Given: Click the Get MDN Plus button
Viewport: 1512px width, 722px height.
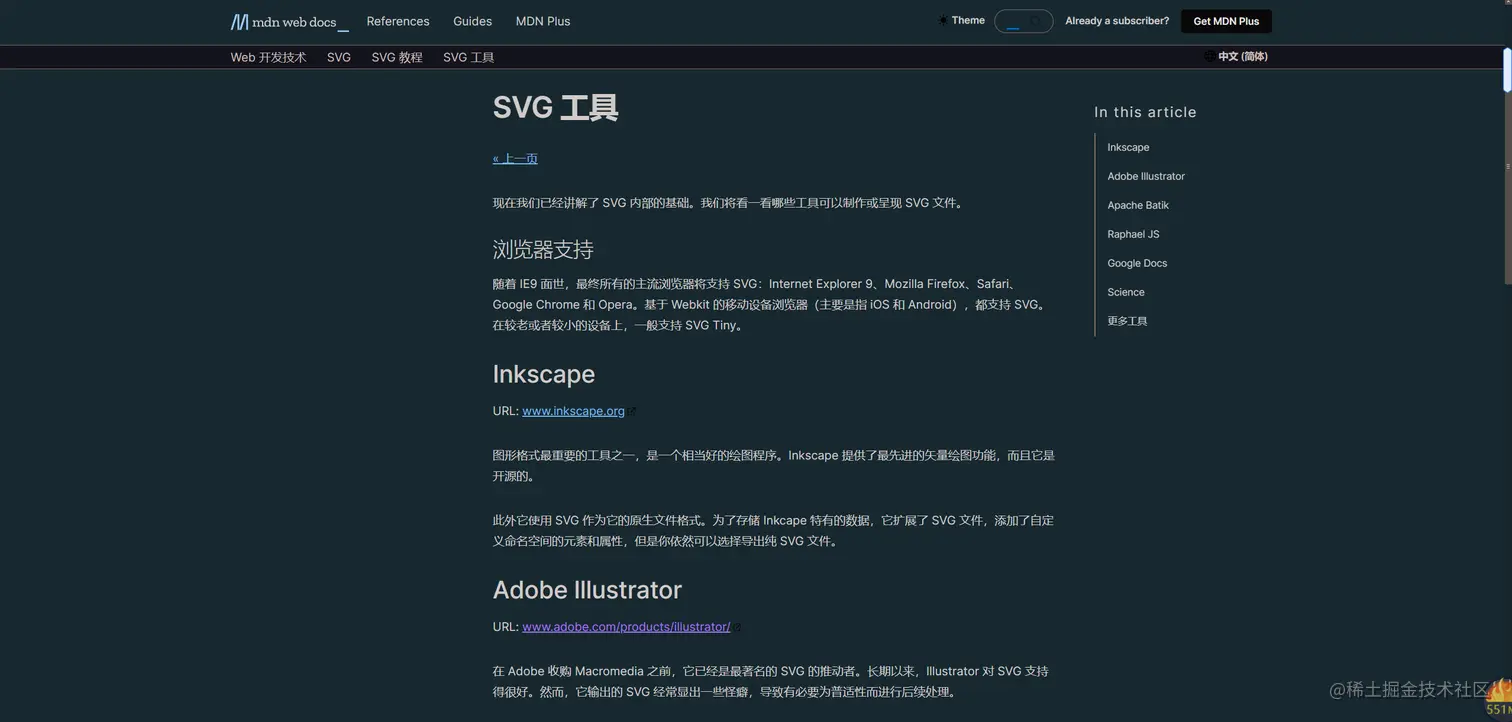Looking at the screenshot, I should (1226, 21).
